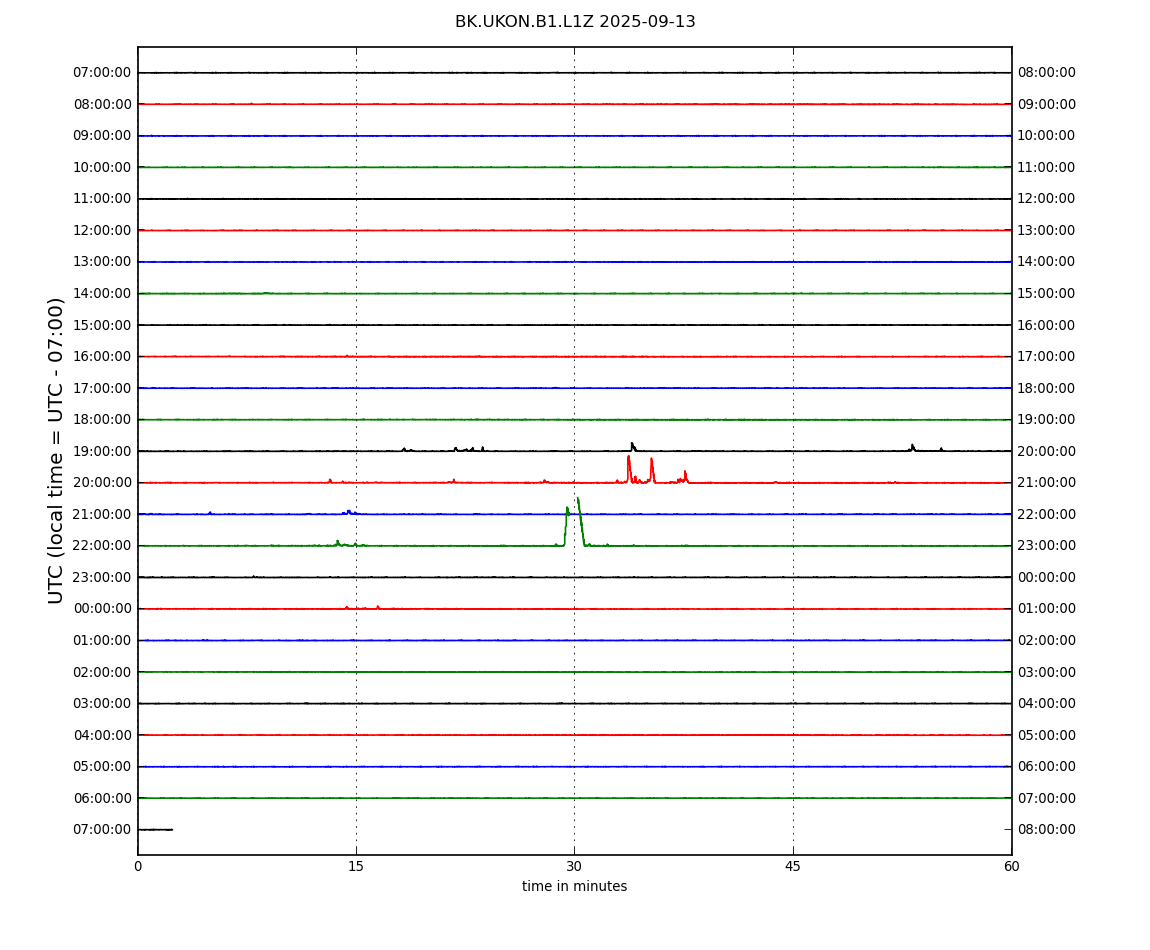Click the left-axis label 00:00:00
This screenshot has width=1150, height=950.
click(x=102, y=609)
